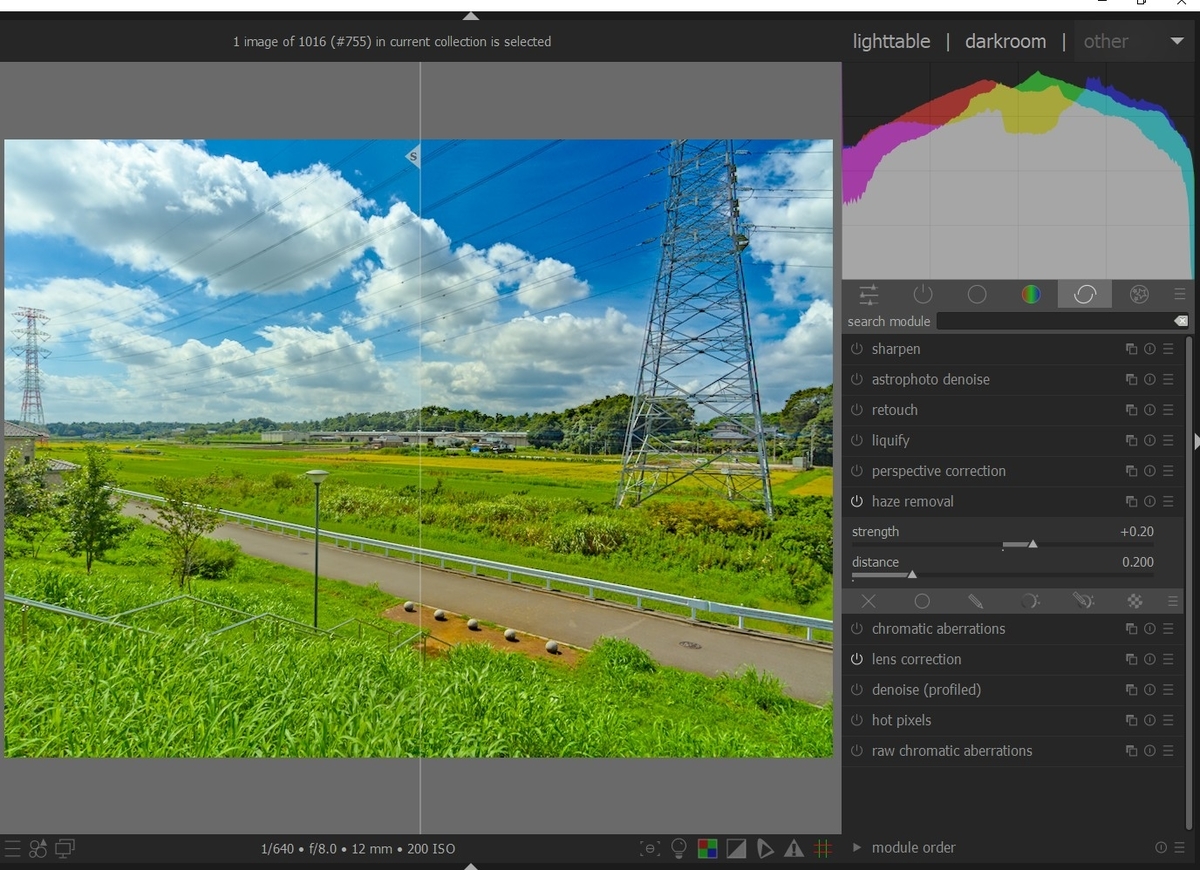Open sharpen presets menu
Viewport: 1200px width, 870px height.
point(1168,349)
